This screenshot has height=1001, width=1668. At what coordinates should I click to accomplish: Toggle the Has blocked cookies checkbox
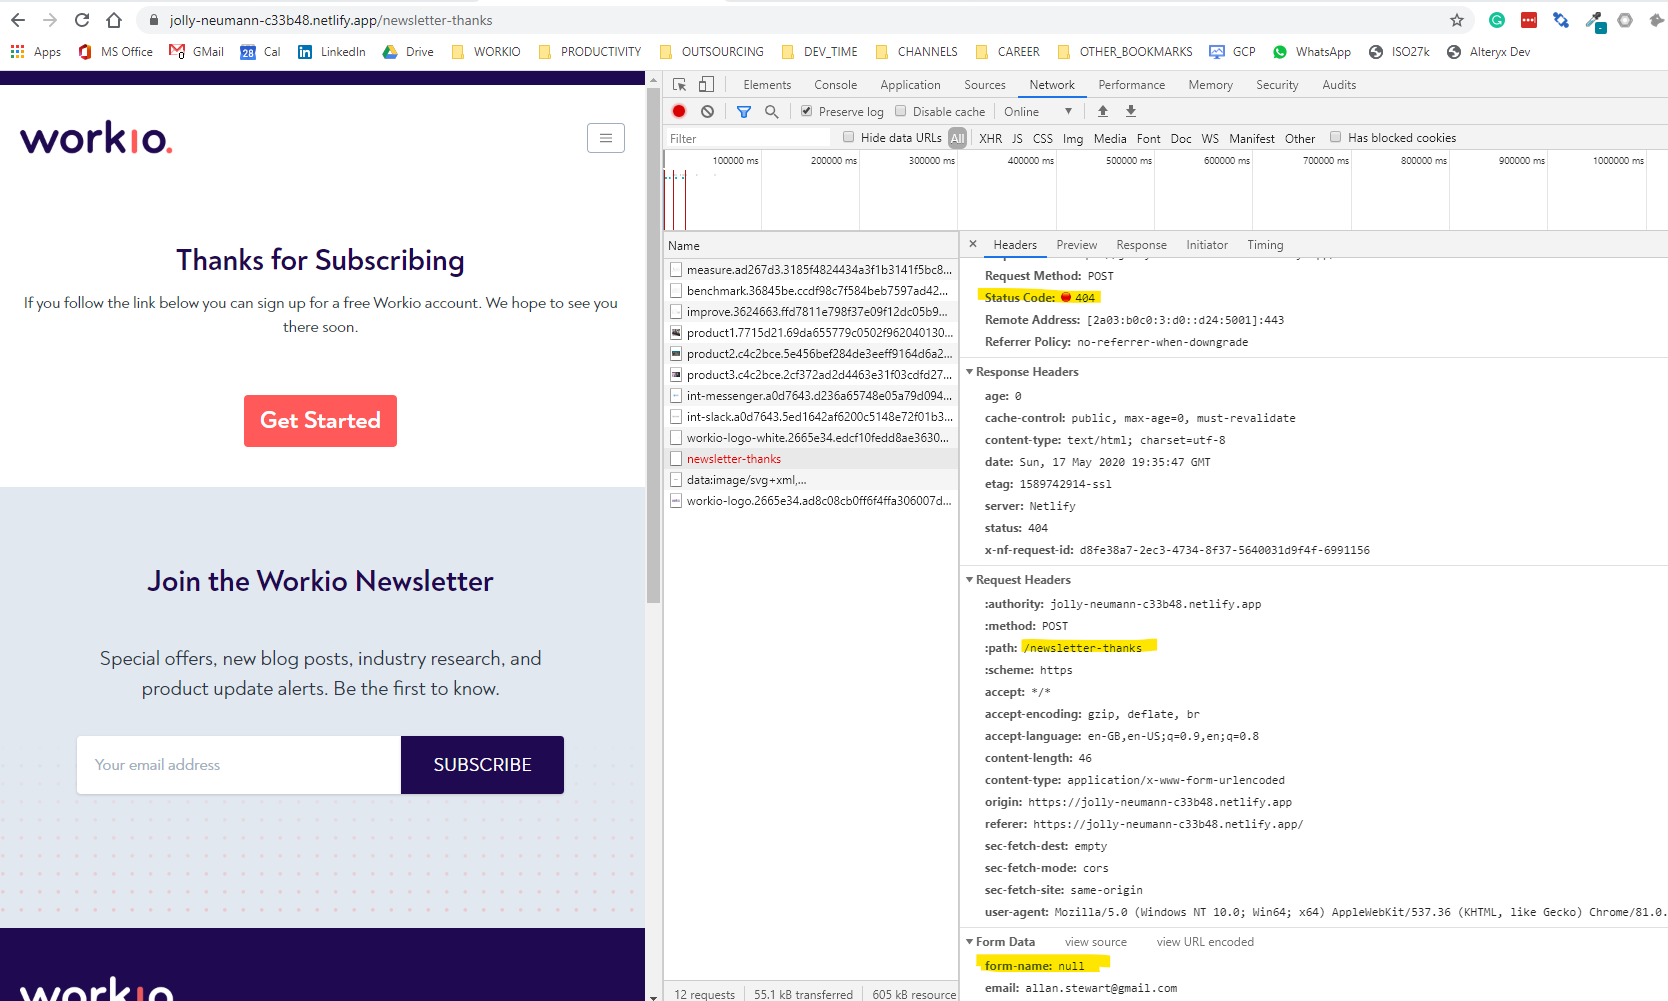coord(1335,137)
